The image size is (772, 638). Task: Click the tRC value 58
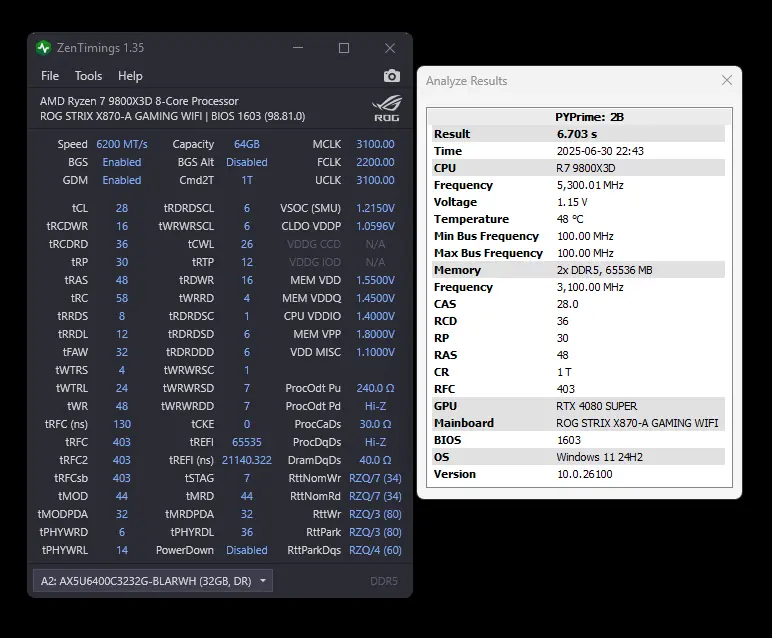coord(122,298)
